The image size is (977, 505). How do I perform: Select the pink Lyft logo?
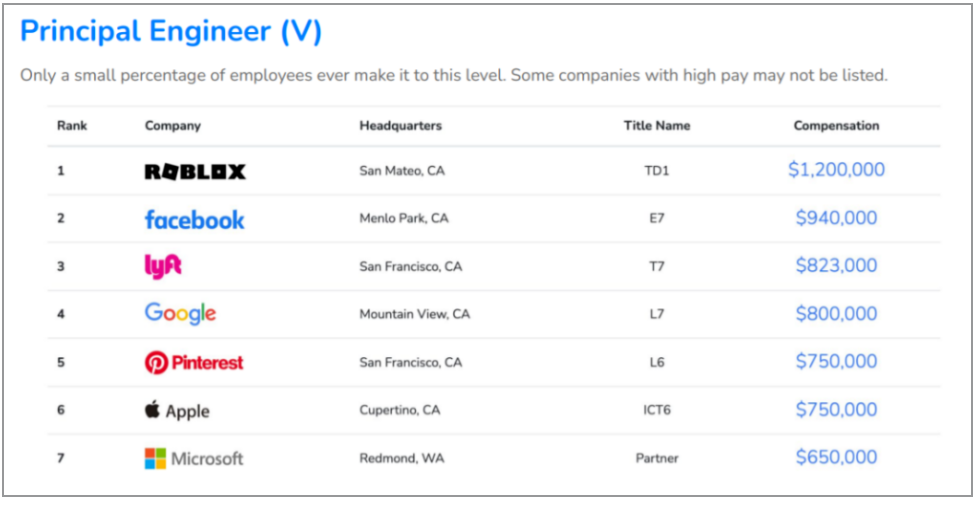pos(163,267)
